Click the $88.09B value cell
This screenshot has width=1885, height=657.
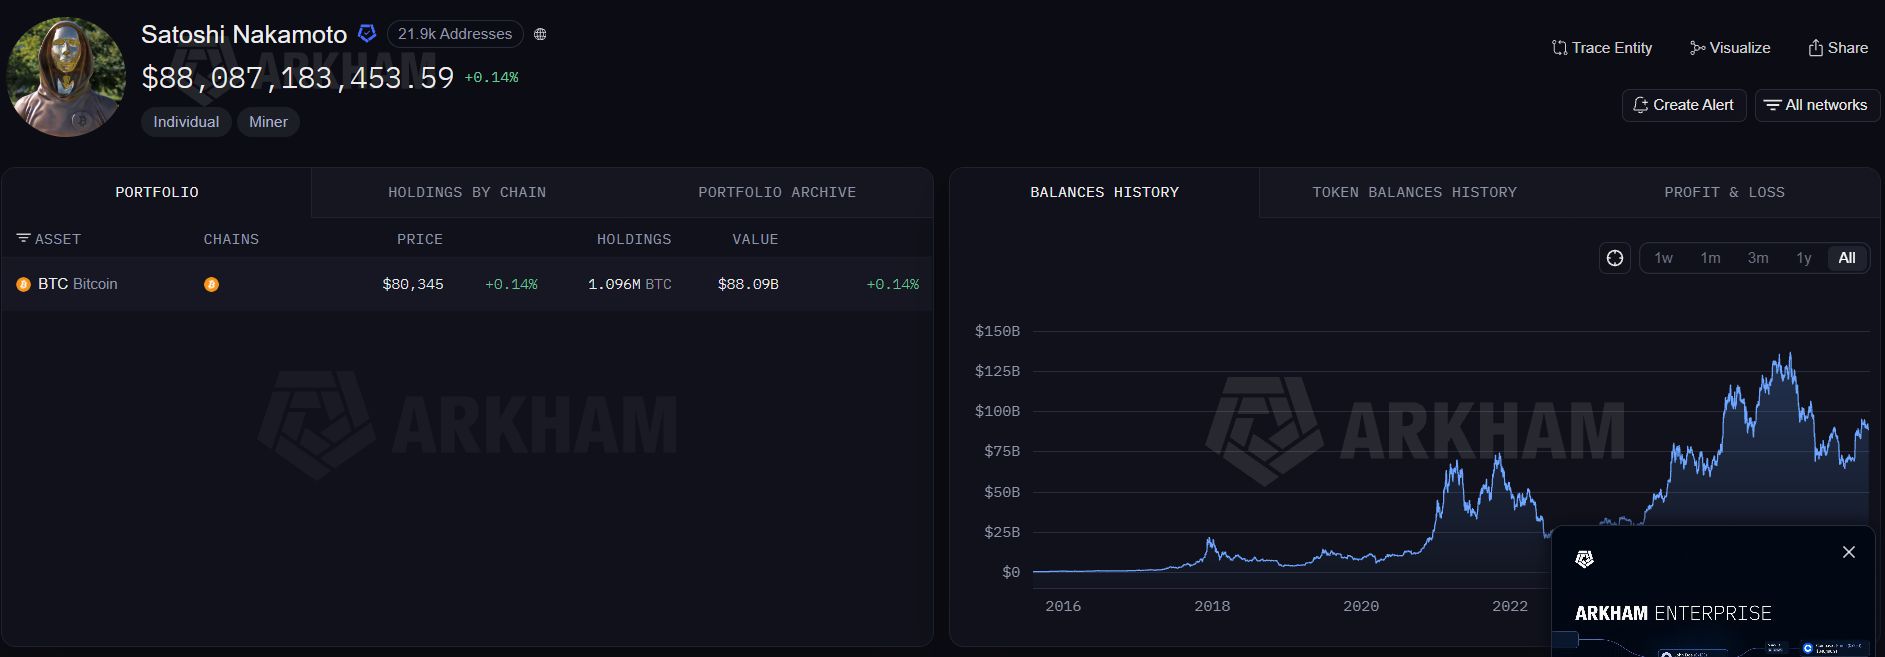coord(748,284)
